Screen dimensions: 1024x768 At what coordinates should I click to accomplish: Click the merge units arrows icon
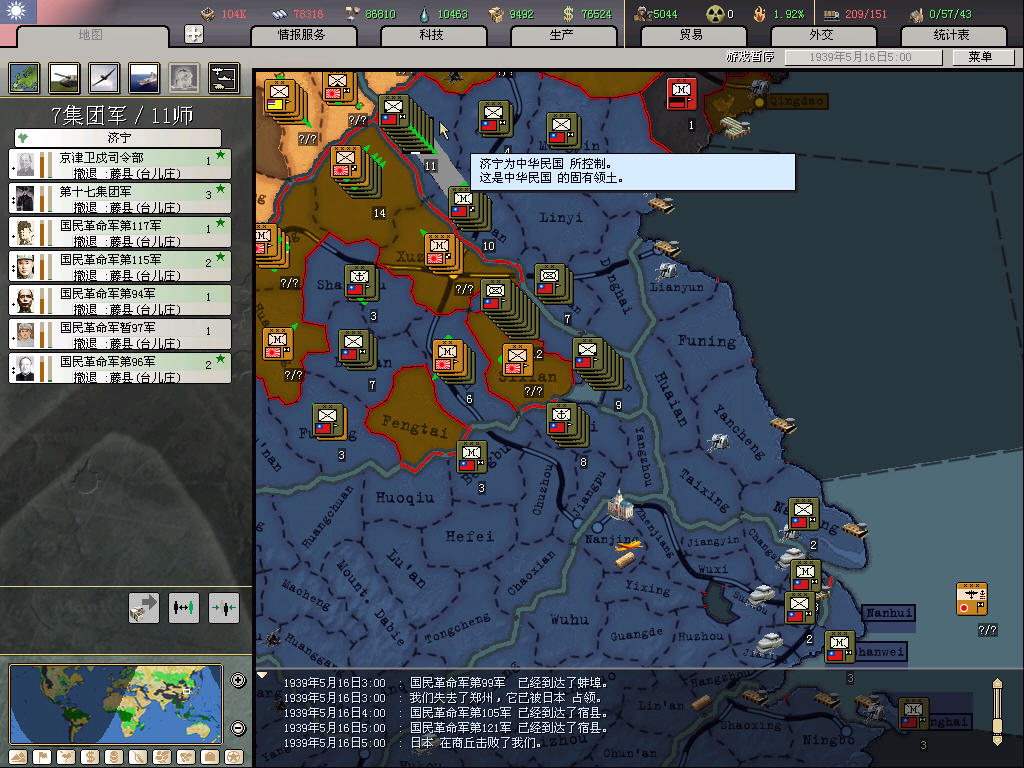(184, 608)
